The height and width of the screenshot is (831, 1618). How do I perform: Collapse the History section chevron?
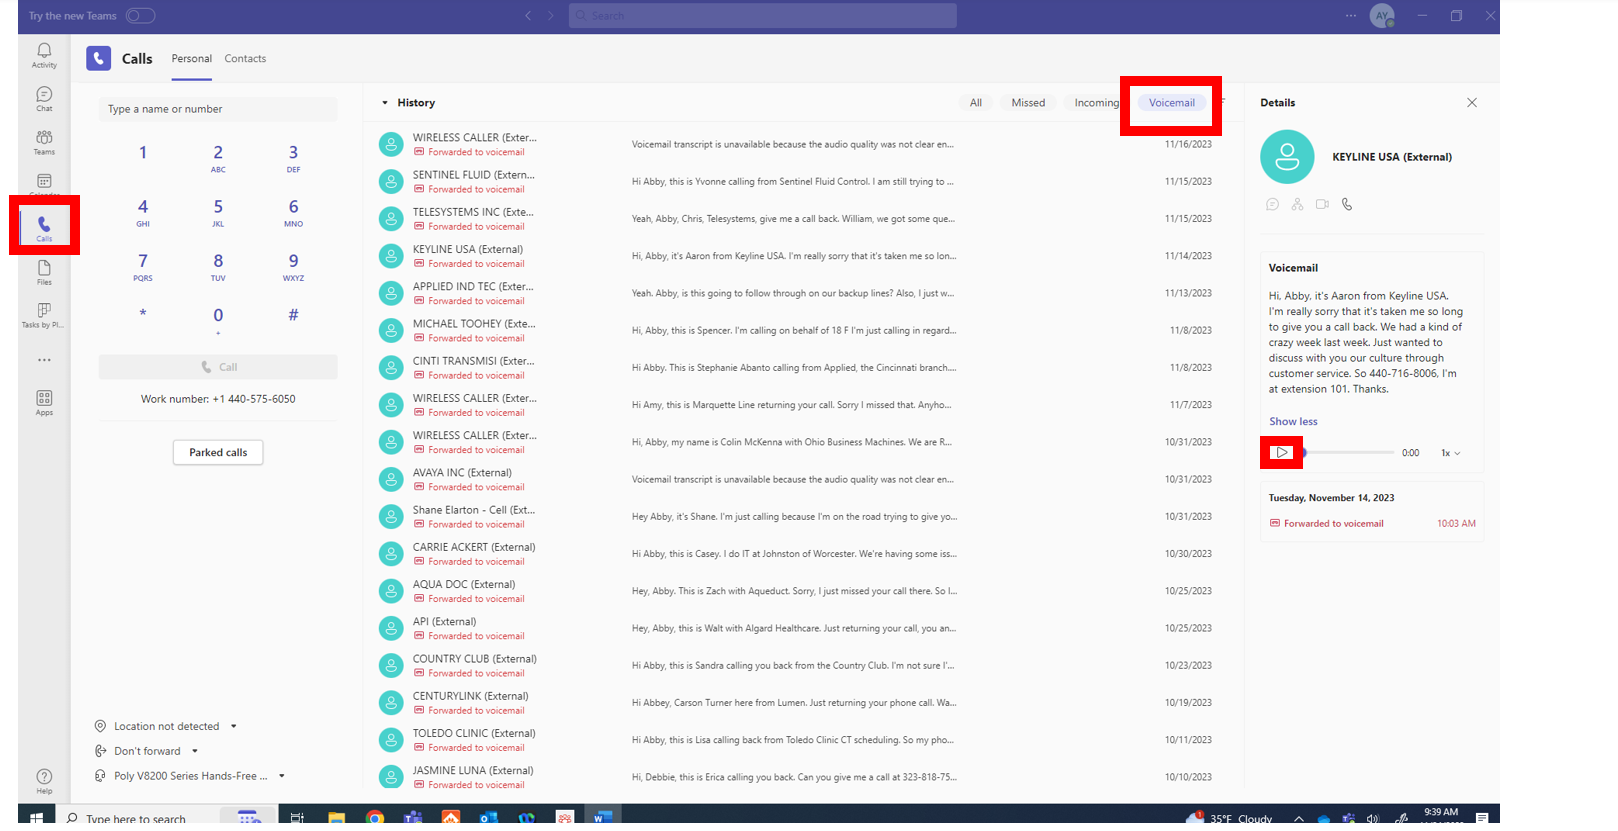click(x=385, y=103)
